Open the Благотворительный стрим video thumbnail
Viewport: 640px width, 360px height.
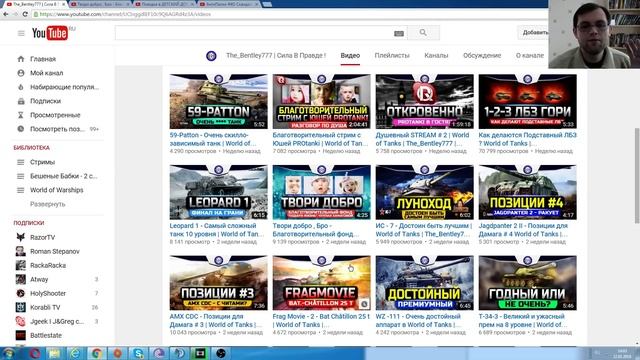[322, 102]
